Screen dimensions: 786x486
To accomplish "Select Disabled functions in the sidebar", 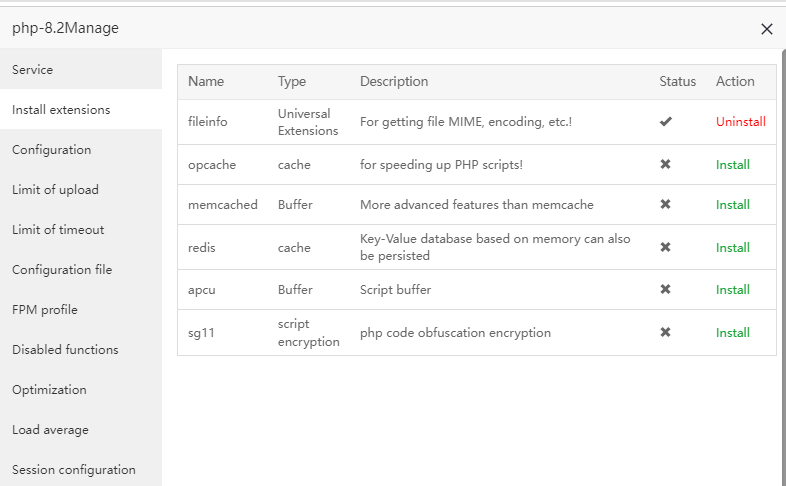I will tap(65, 350).
